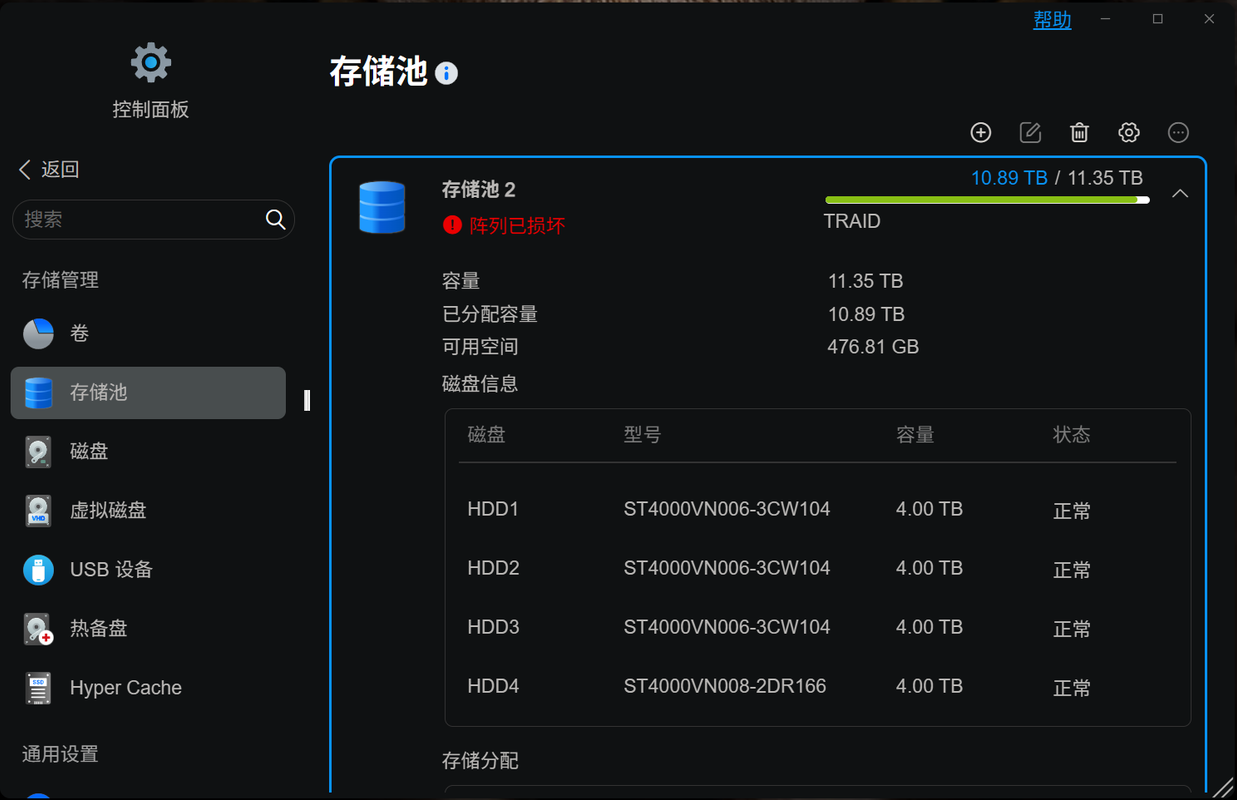Click the sidebar collapse handle
This screenshot has width=1237, height=800.
point(307,400)
